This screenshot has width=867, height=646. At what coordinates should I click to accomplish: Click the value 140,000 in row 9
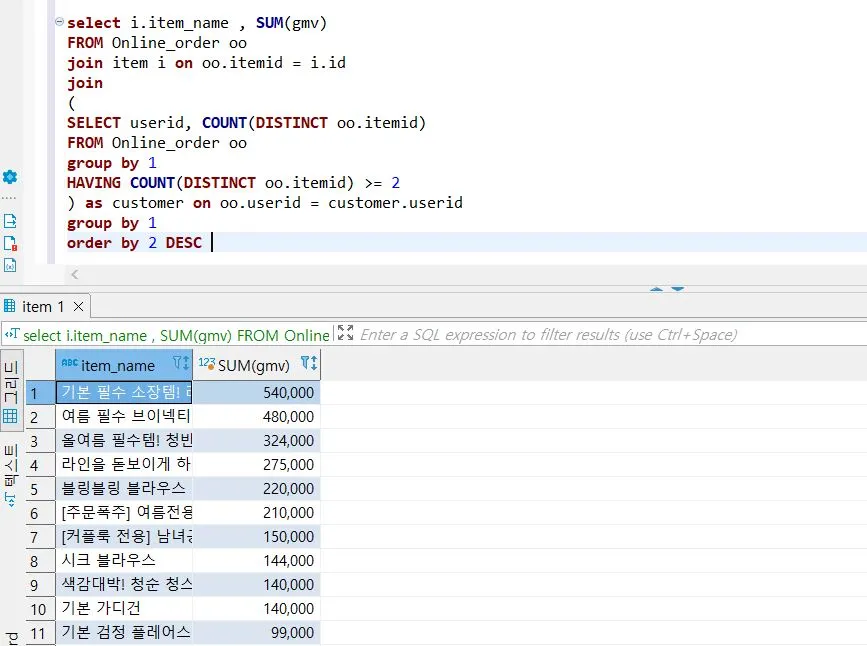coord(288,585)
